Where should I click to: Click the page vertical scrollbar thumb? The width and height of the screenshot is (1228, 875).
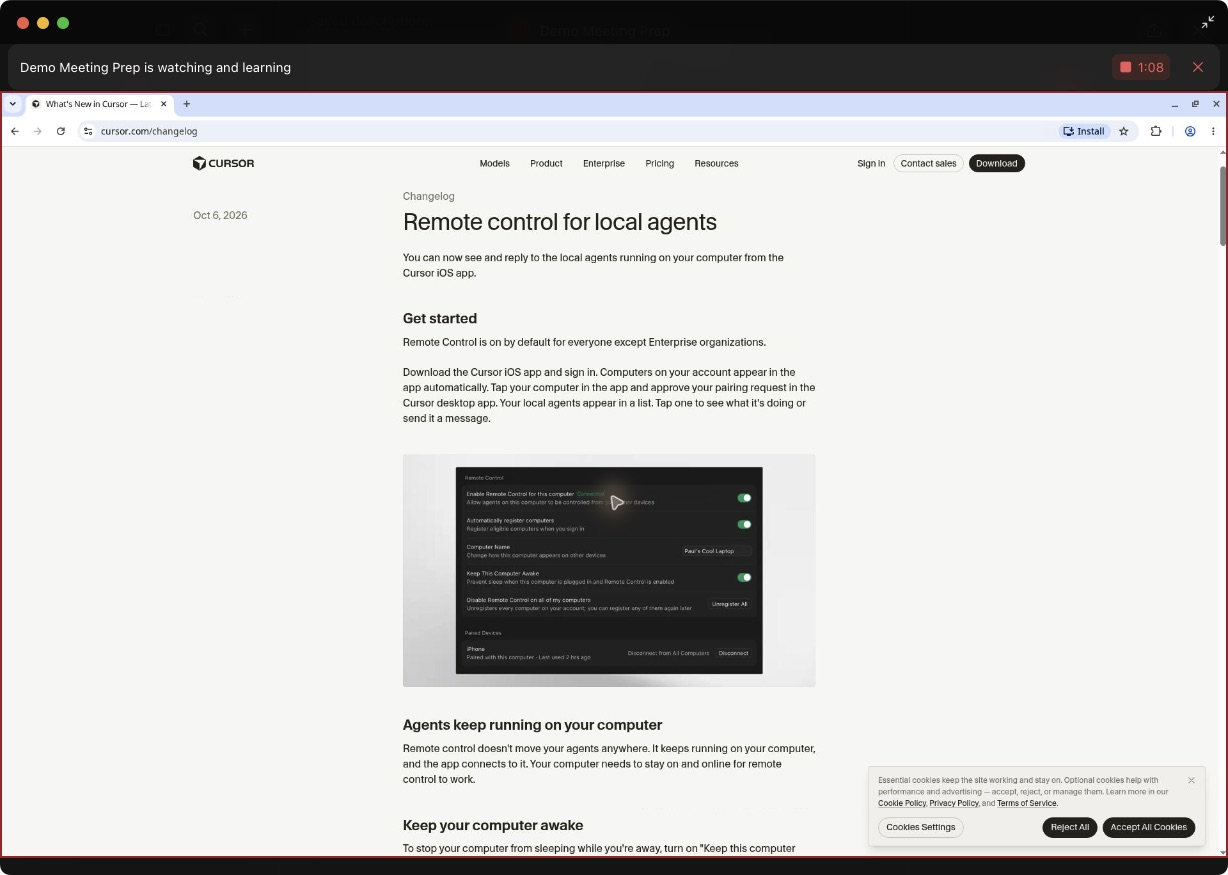coord(1222,205)
